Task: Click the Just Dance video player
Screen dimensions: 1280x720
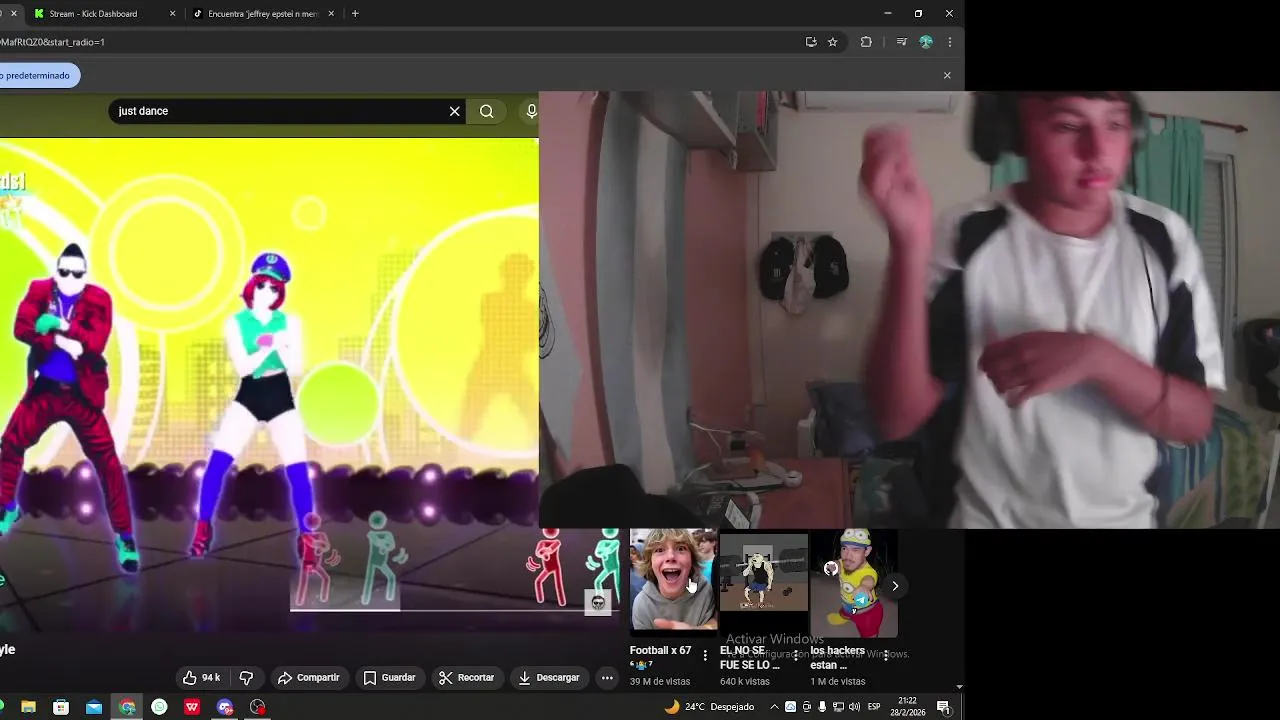Action: (x=269, y=385)
